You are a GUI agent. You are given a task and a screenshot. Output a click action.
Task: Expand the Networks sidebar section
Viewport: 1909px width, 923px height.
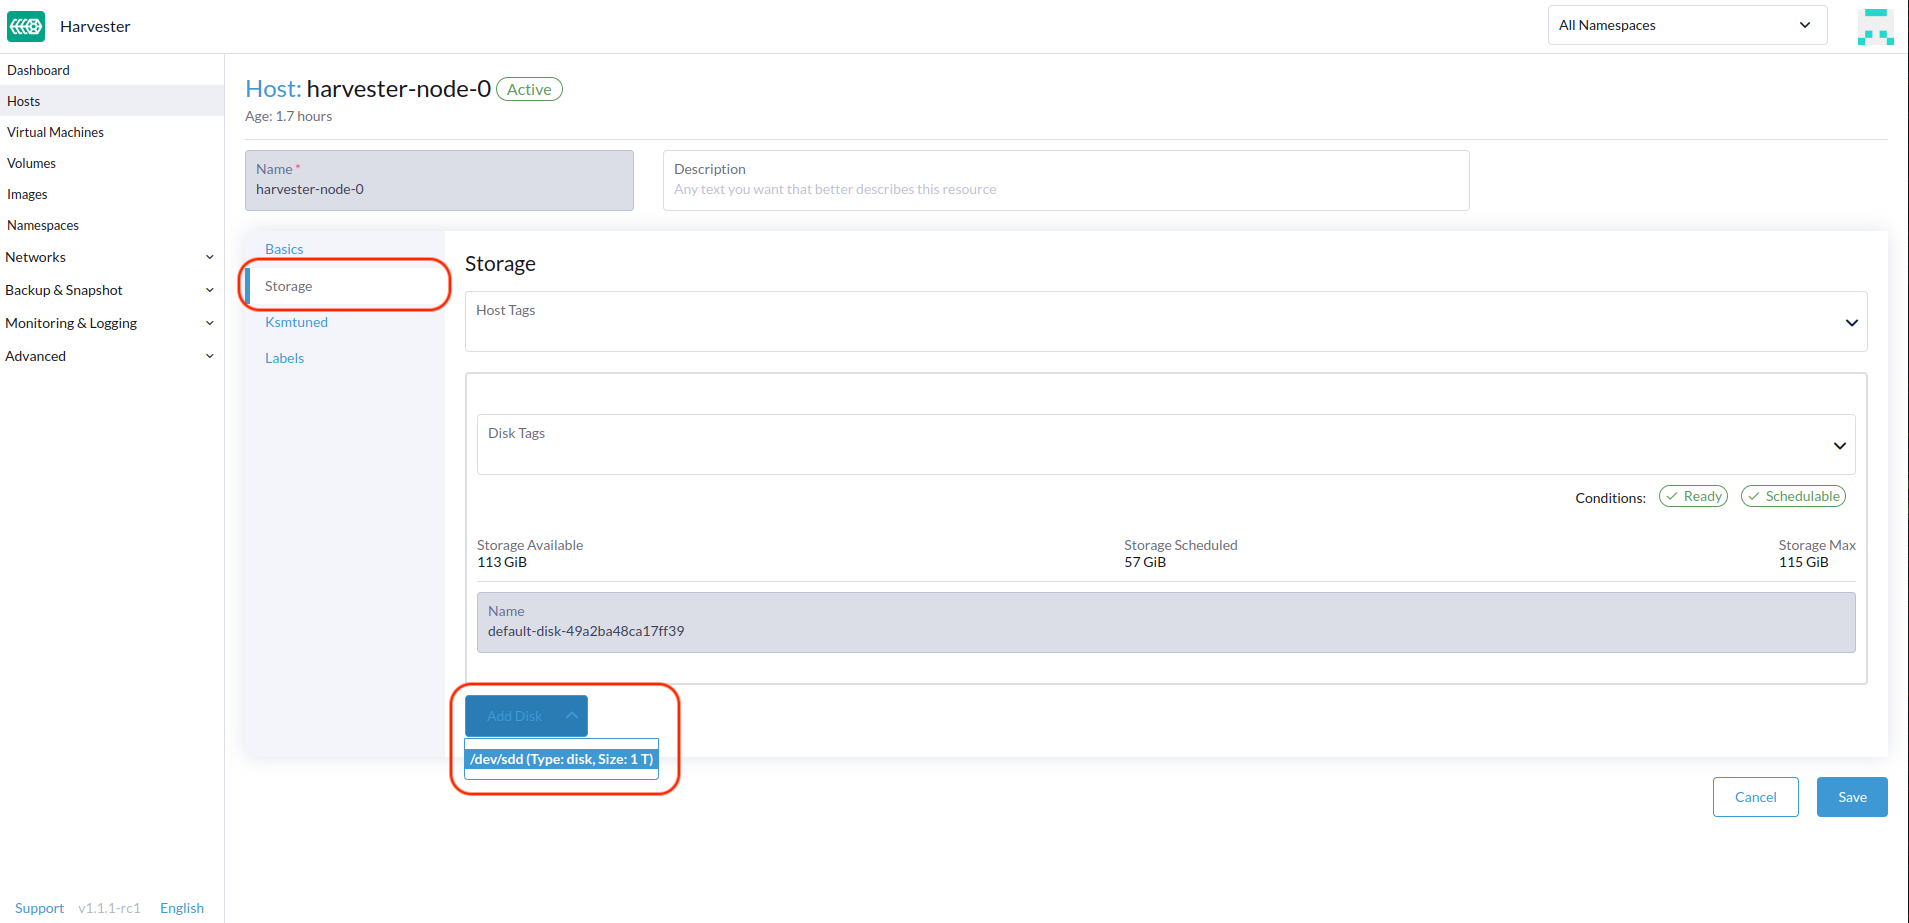(x=110, y=257)
